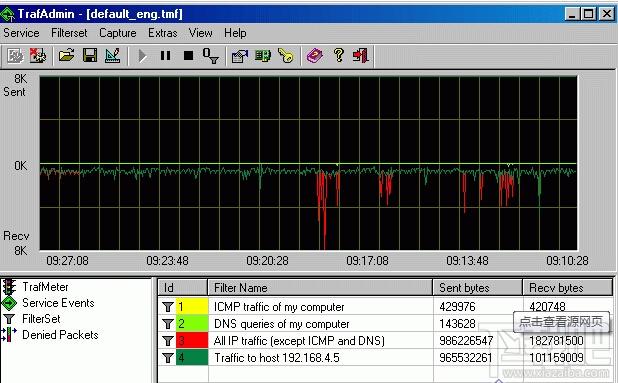Click the TrafMeter traffic light icon
This screenshot has width=618, height=383.
(9, 287)
